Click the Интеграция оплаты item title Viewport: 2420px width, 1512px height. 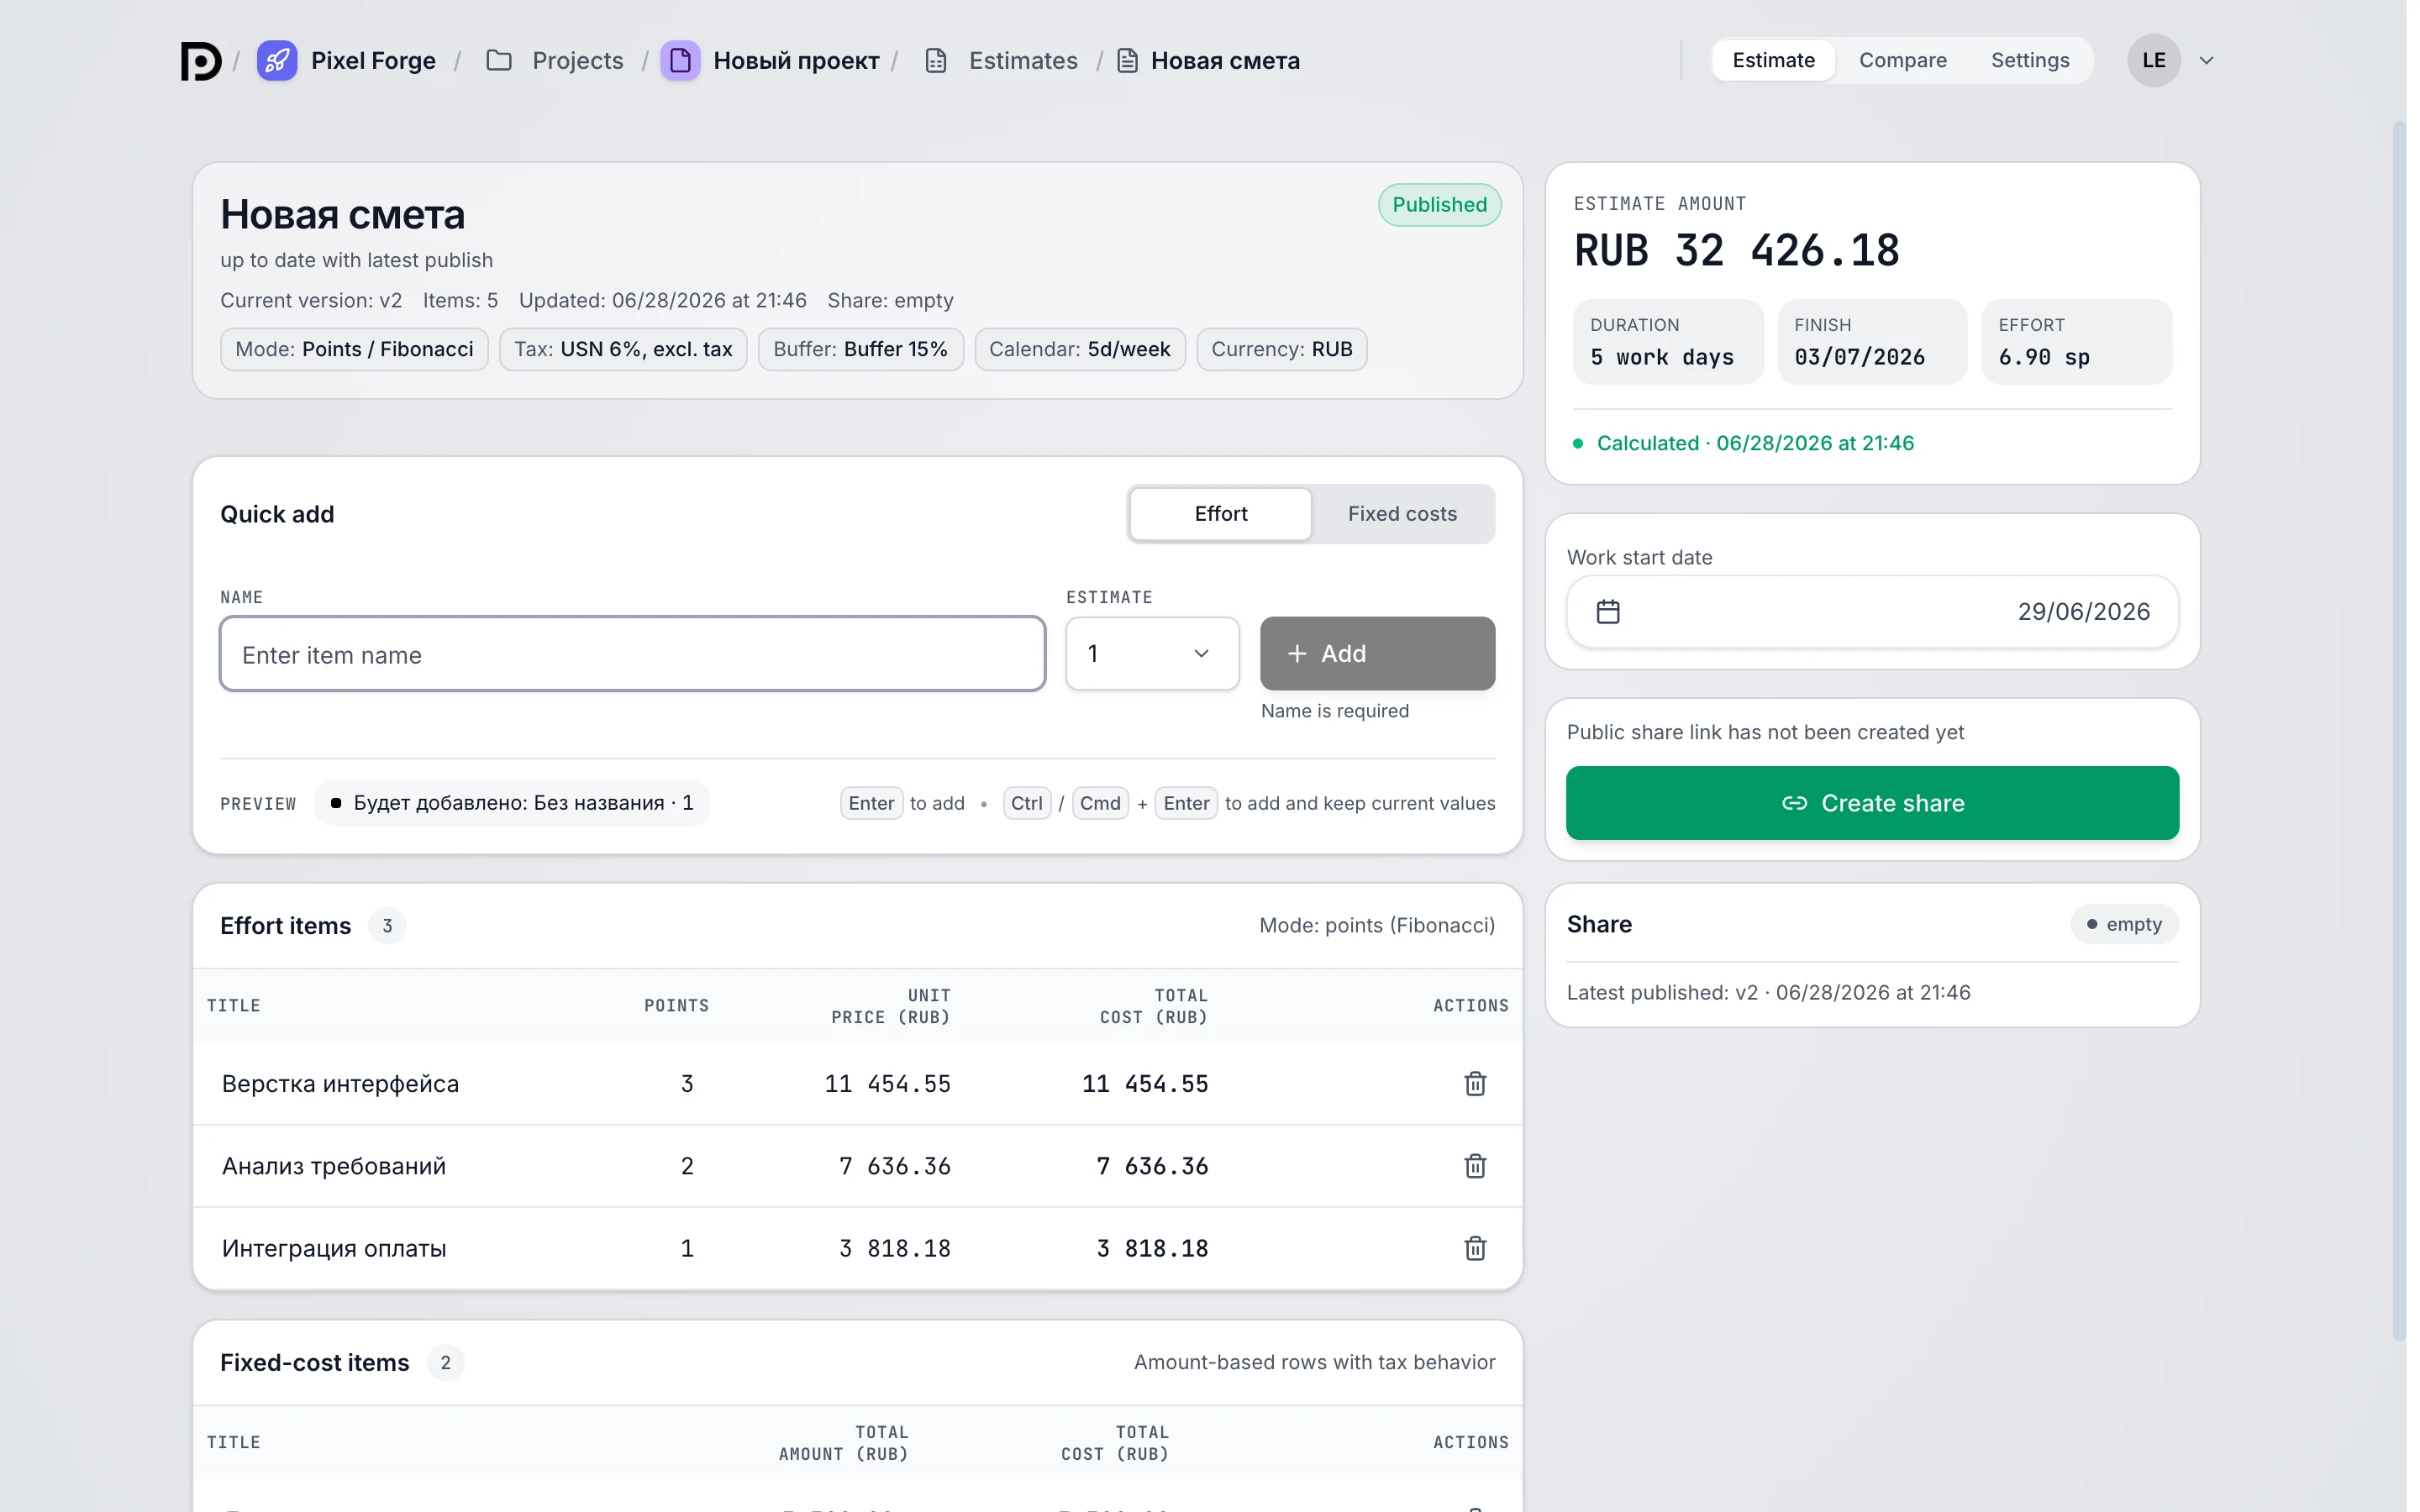tap(334, 1248)
